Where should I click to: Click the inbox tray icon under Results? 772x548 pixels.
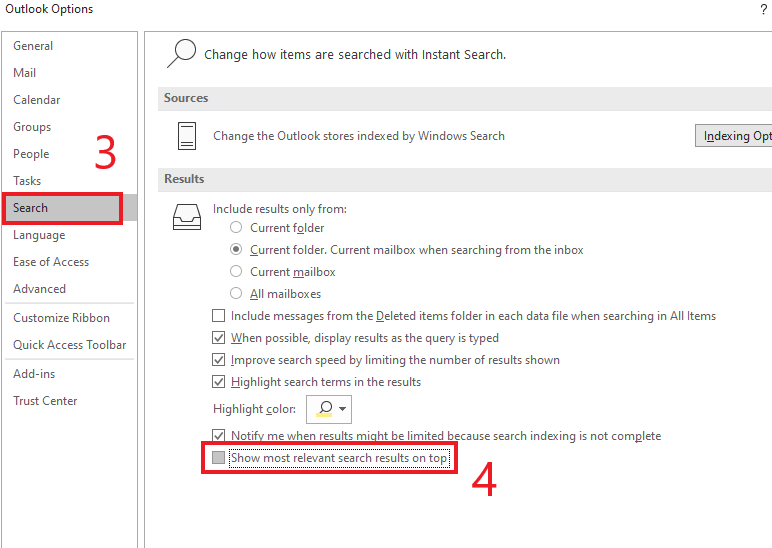(x=187, y=217)
